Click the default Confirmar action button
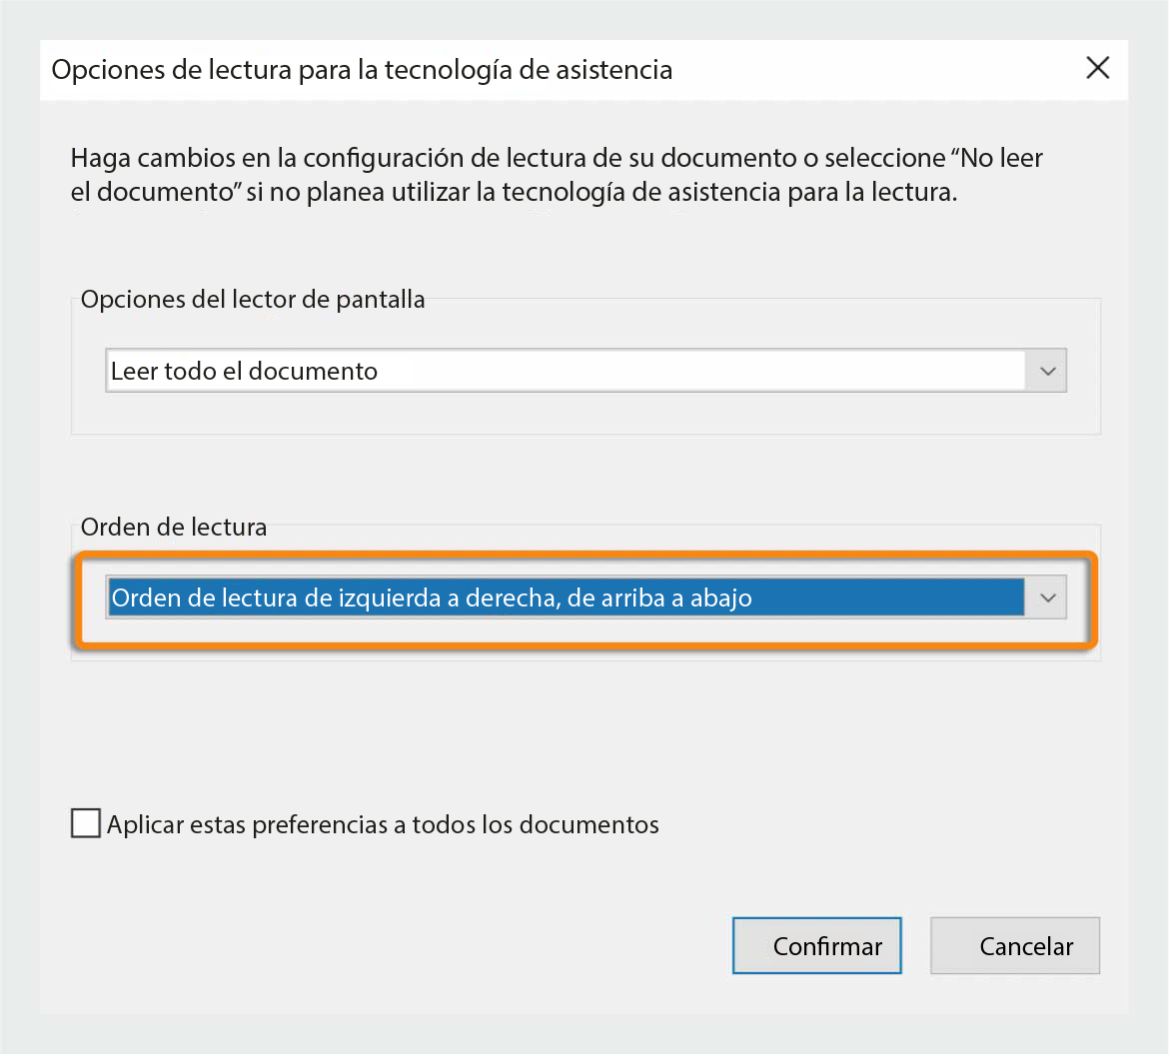Viewport: 1170px width, 1056px height. [x=816, y=945]
